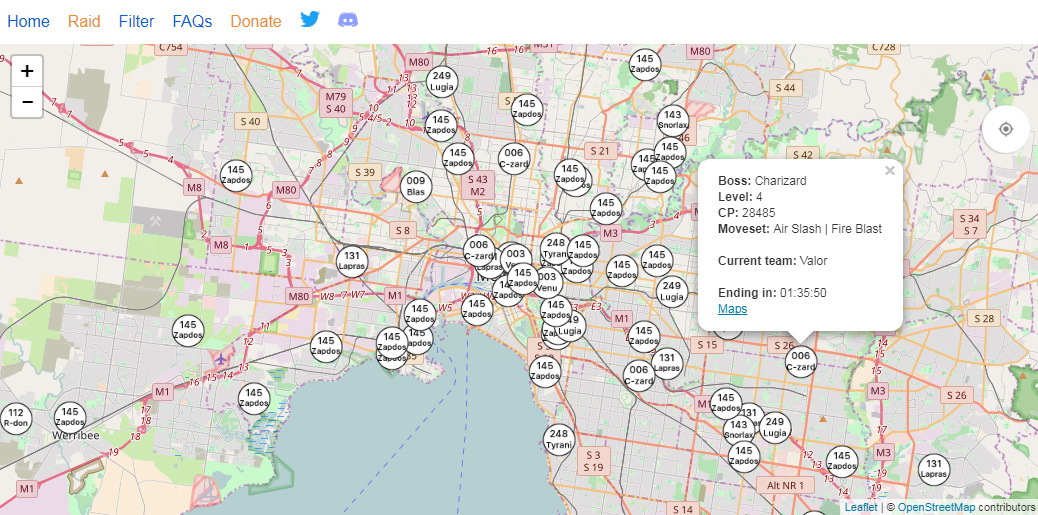Image resolution: width=1038 pixels, height=515 pixels.
Task: Open the Leaflet attribution link
Action: [x=861, y=507]
